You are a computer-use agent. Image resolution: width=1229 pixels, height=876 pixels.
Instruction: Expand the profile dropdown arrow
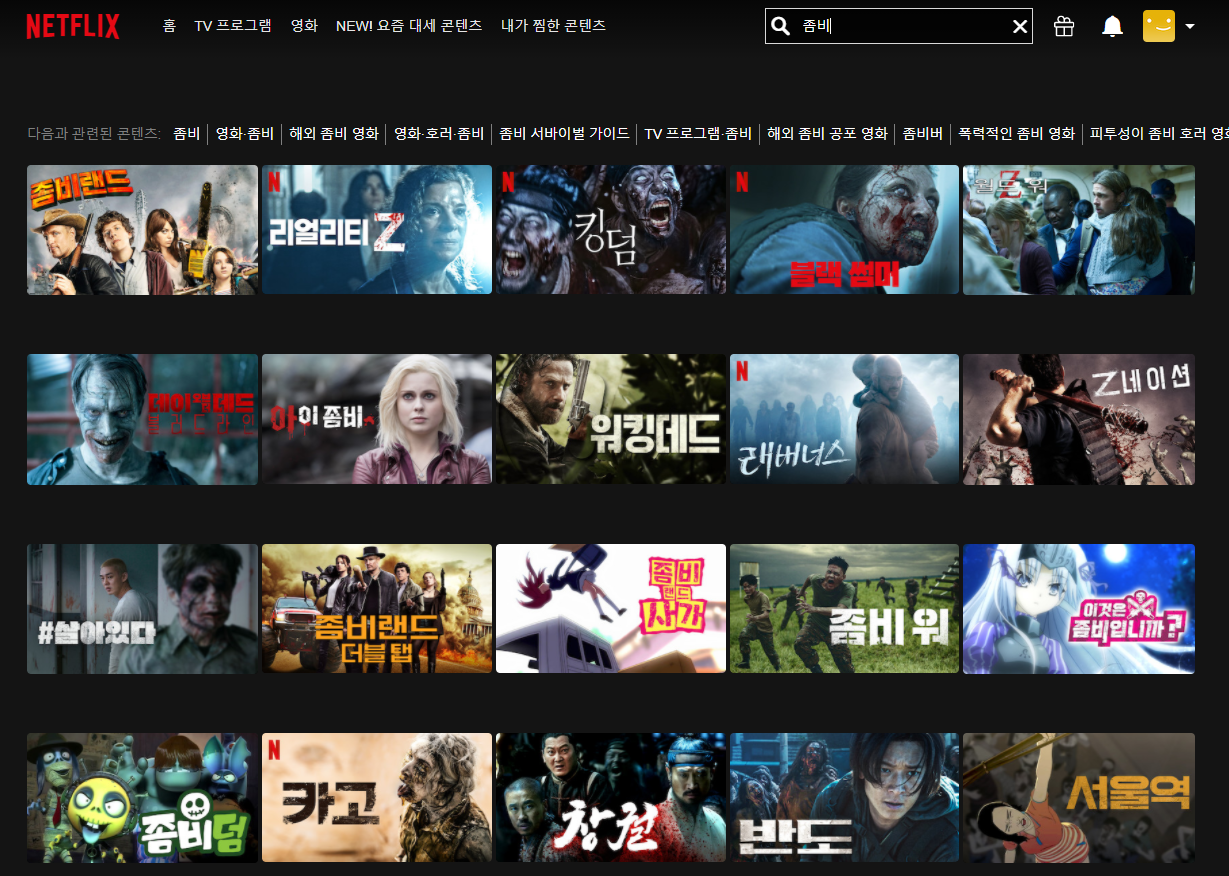coord(1189,27)
